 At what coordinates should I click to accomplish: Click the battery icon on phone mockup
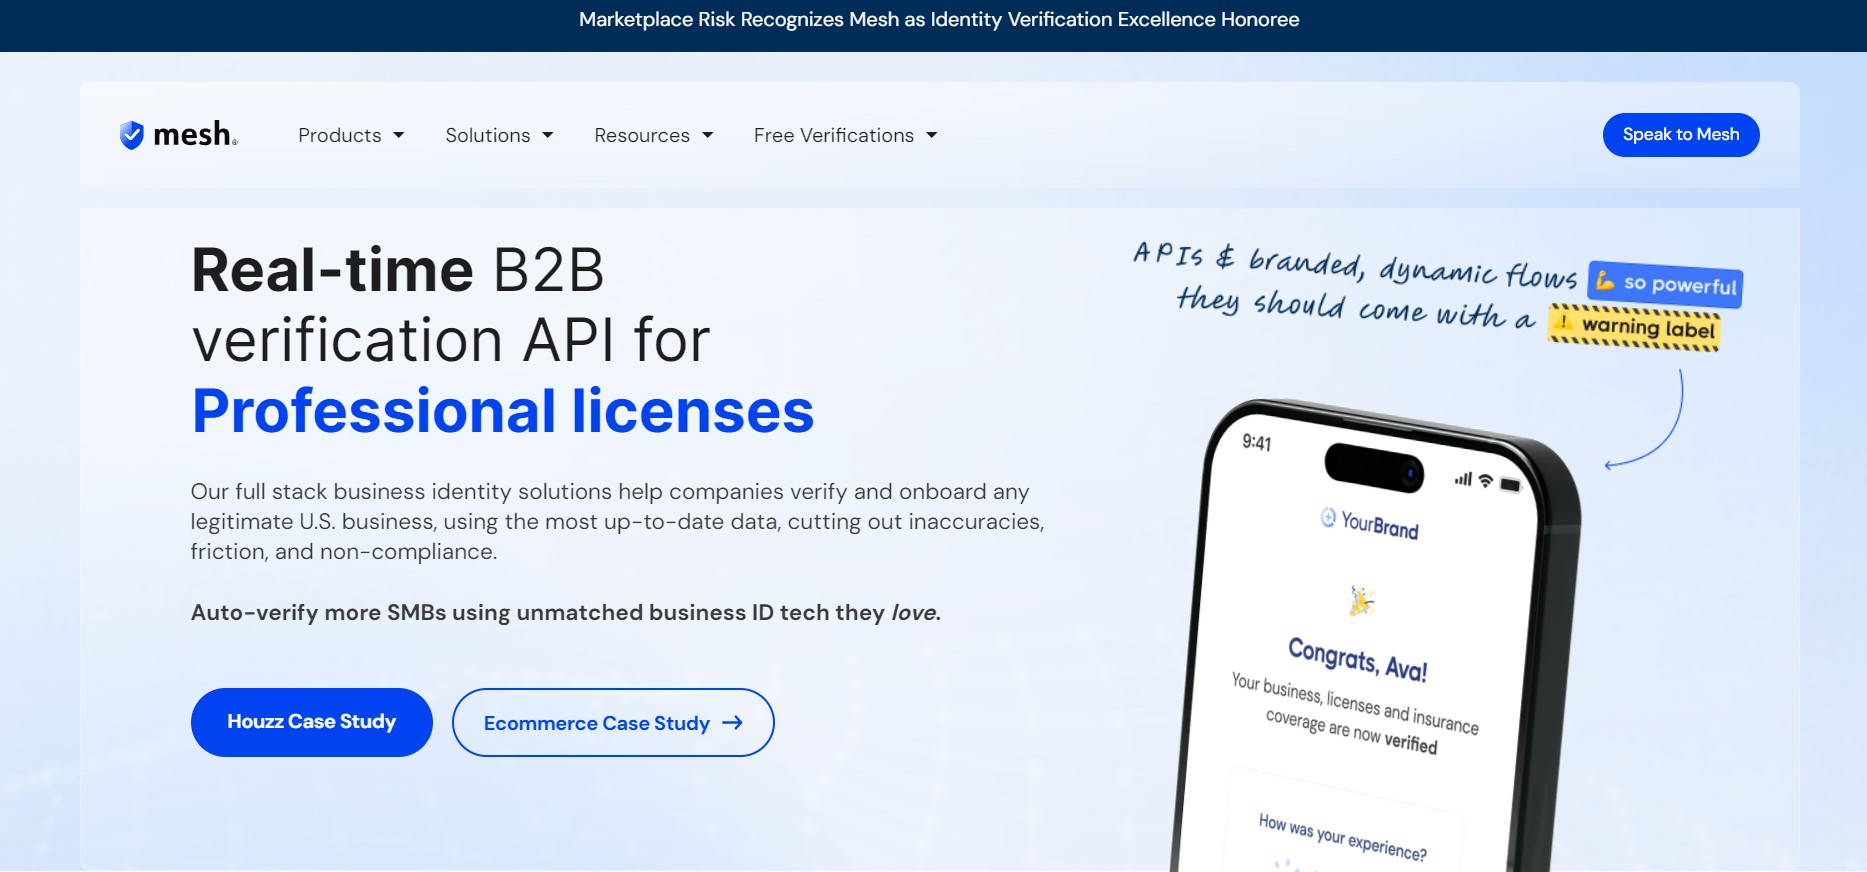pos(1510,485)
